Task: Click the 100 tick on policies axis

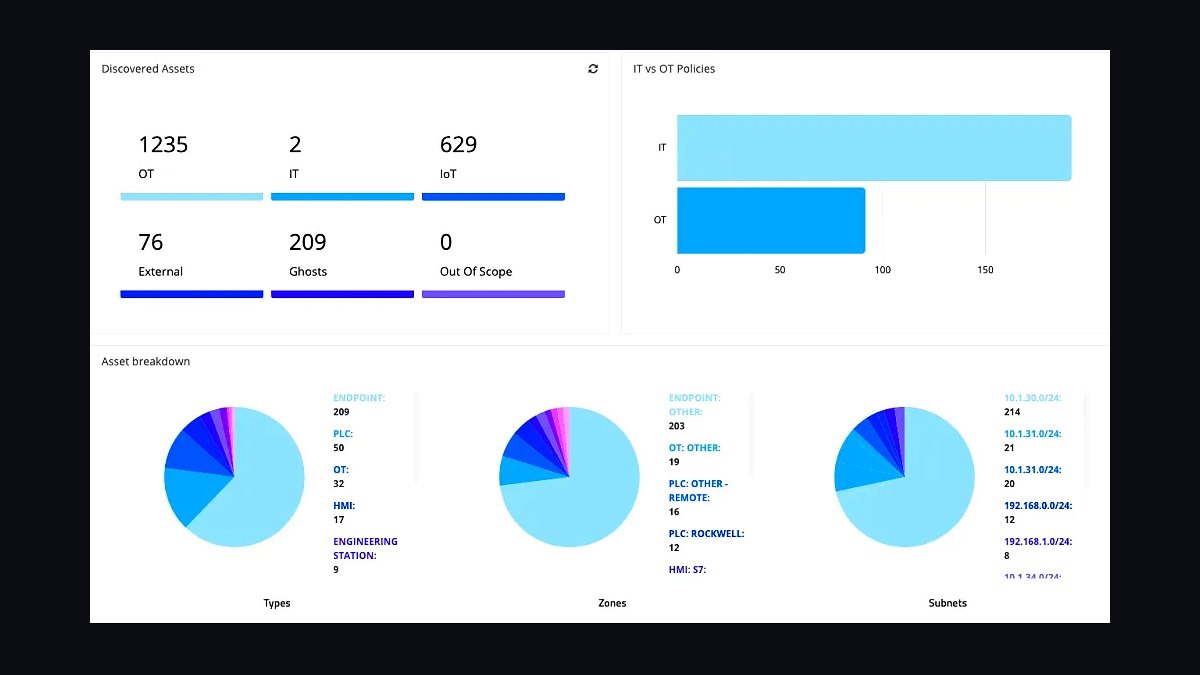Action: click(883, 270)
